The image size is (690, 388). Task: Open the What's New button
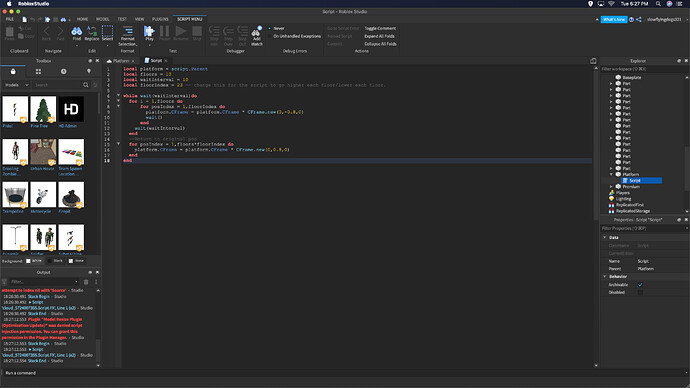click(614, 19)
